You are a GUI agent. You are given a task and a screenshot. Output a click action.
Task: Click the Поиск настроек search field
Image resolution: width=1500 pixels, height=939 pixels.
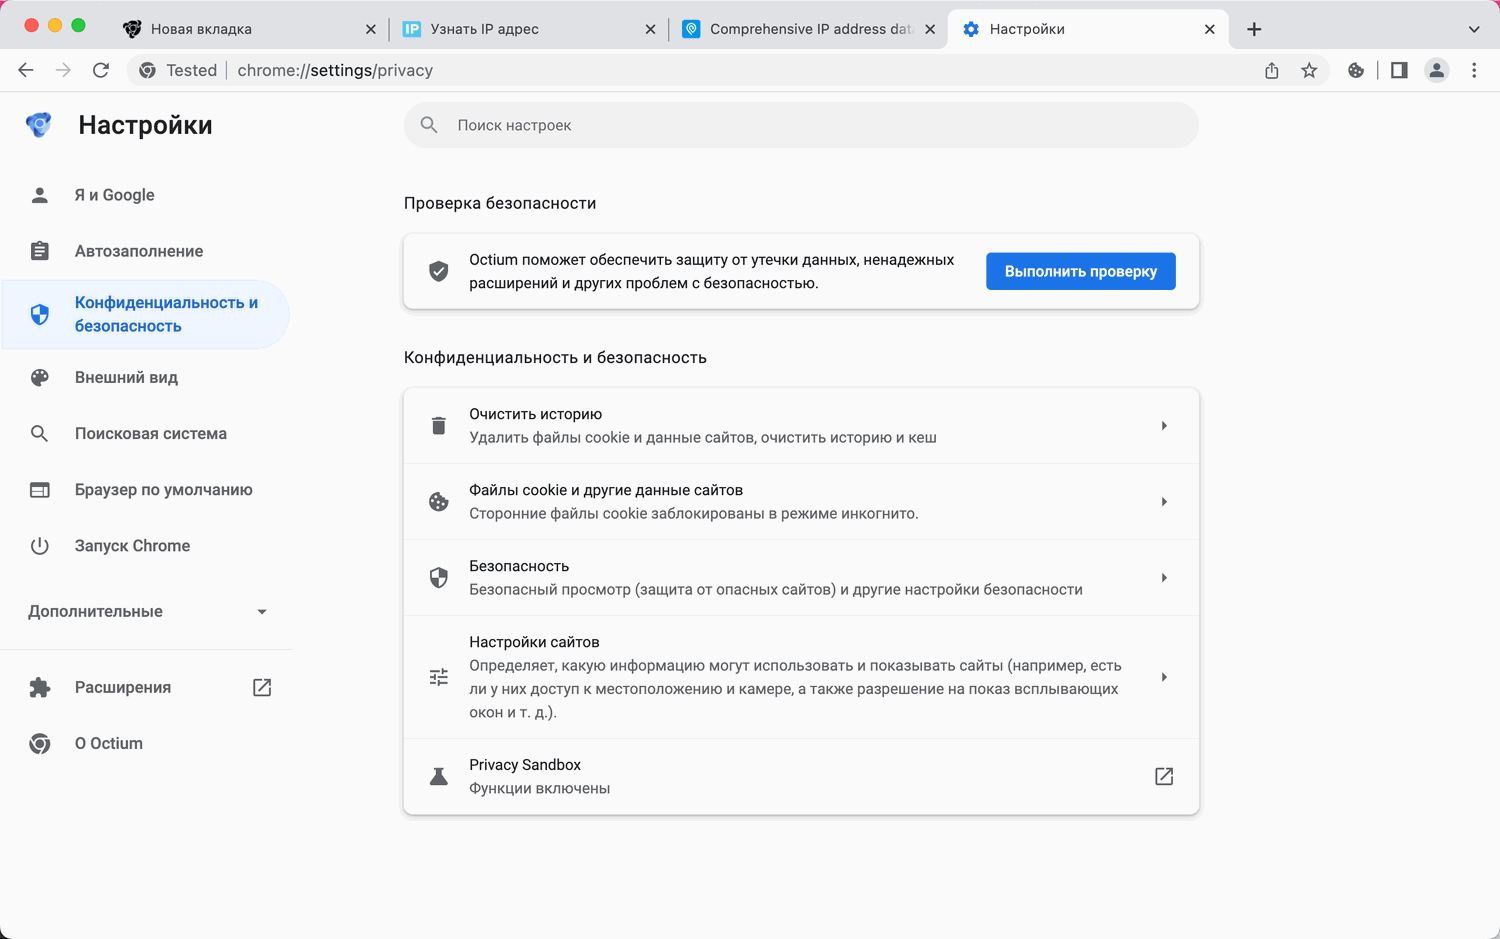(800, 125)
